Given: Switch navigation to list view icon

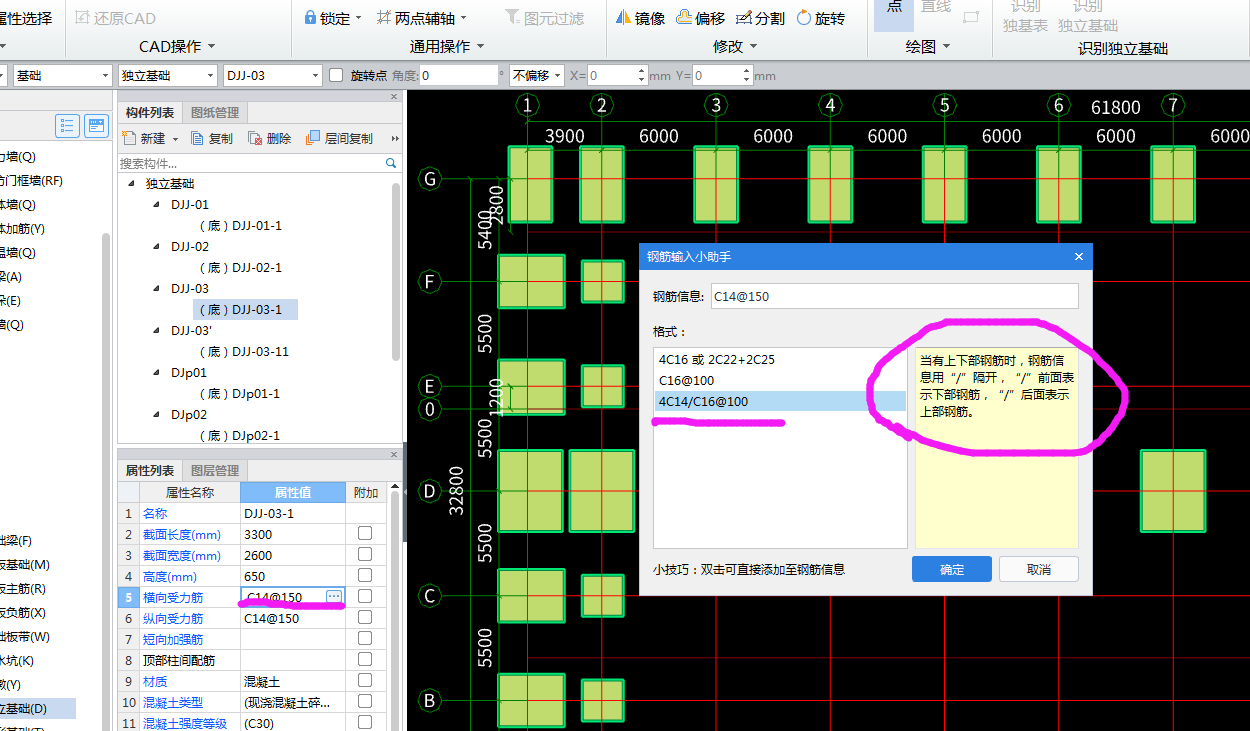Looking at the screenshot, I should [x=68, y=125].
